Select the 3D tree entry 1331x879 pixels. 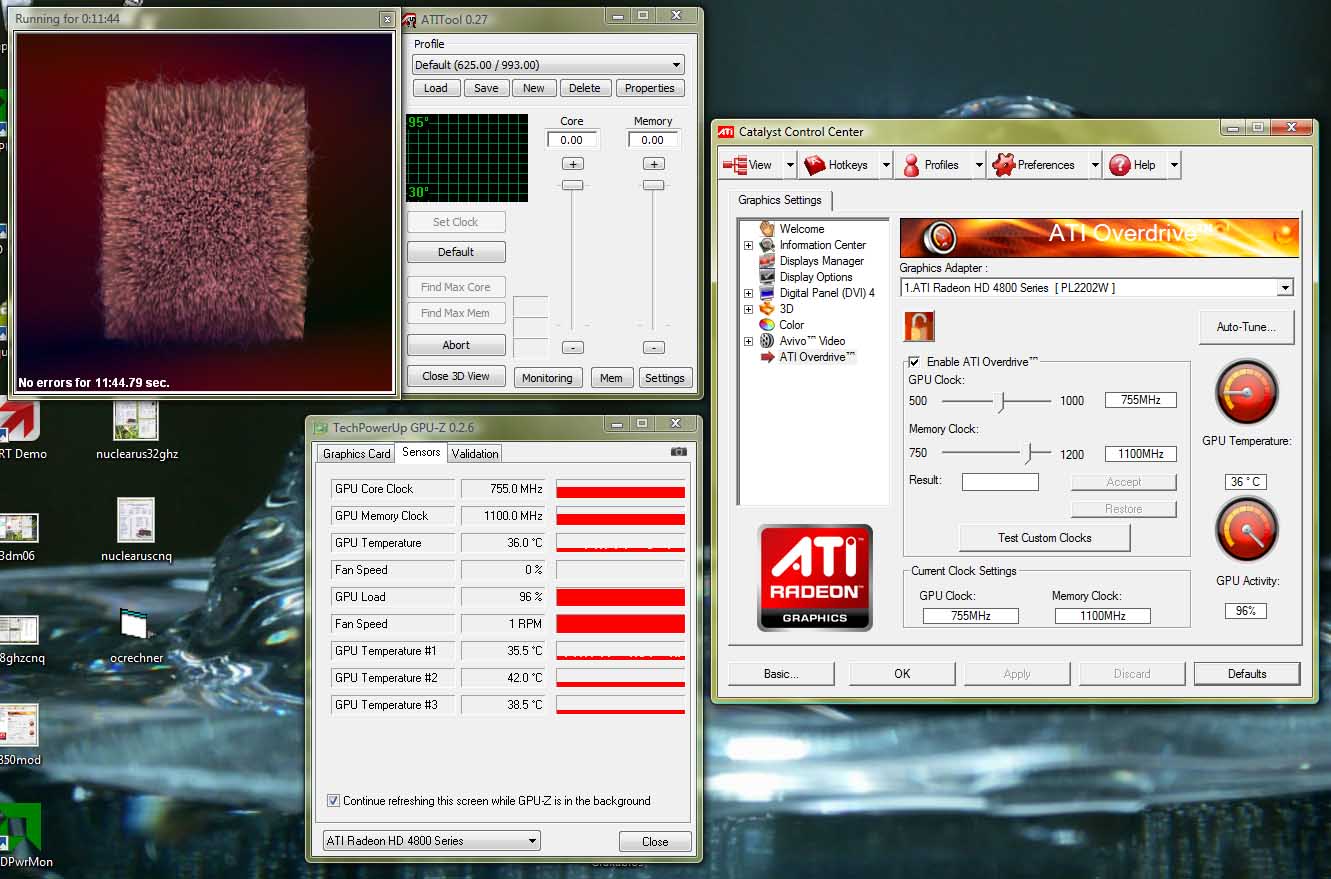[786, 309]
